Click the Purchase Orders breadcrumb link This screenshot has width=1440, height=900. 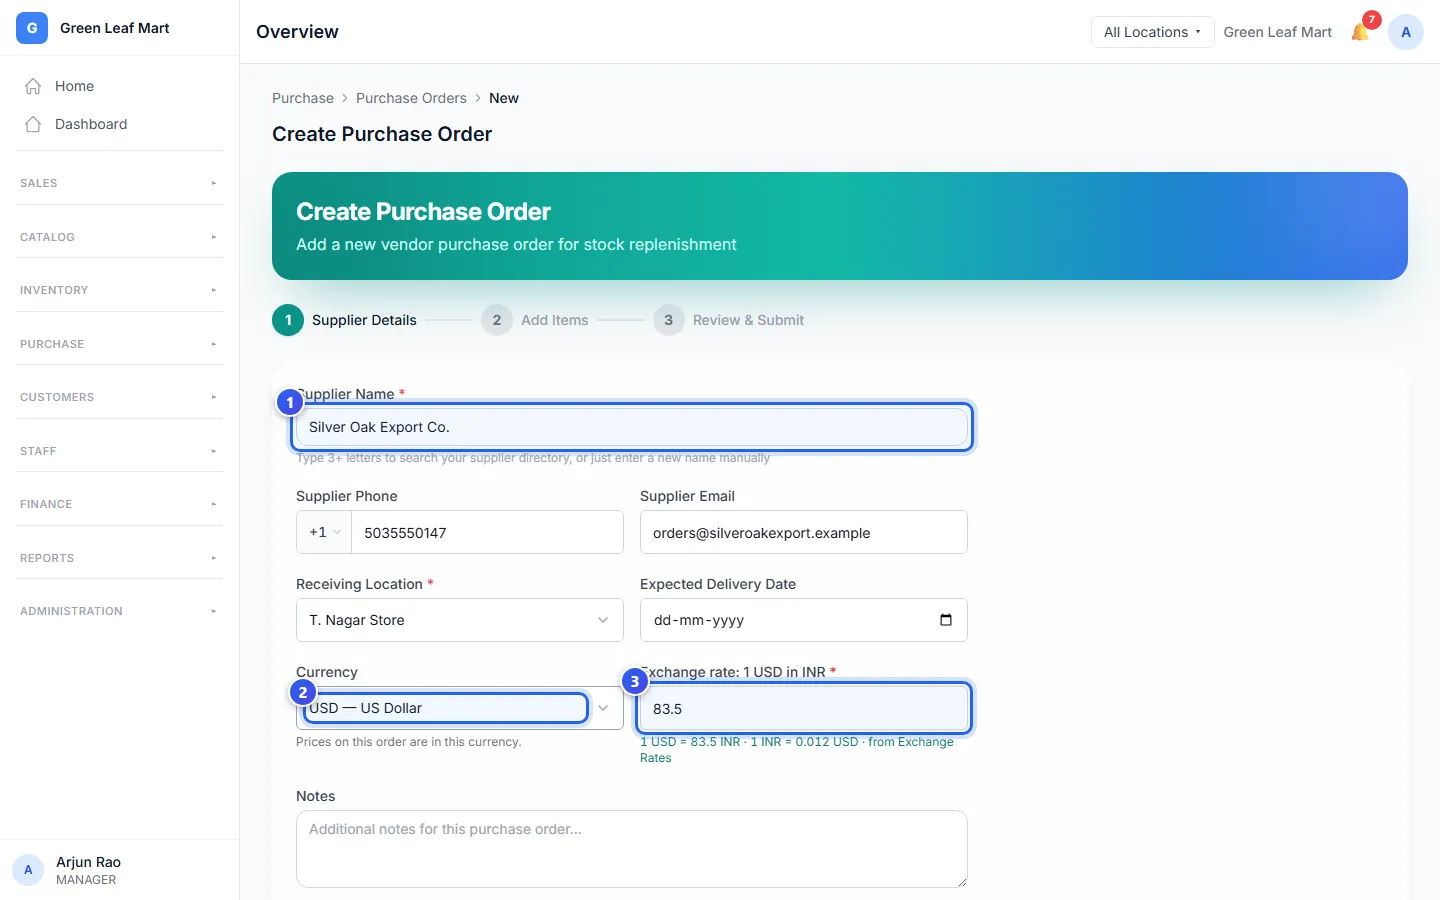click(x=411, y=98)
